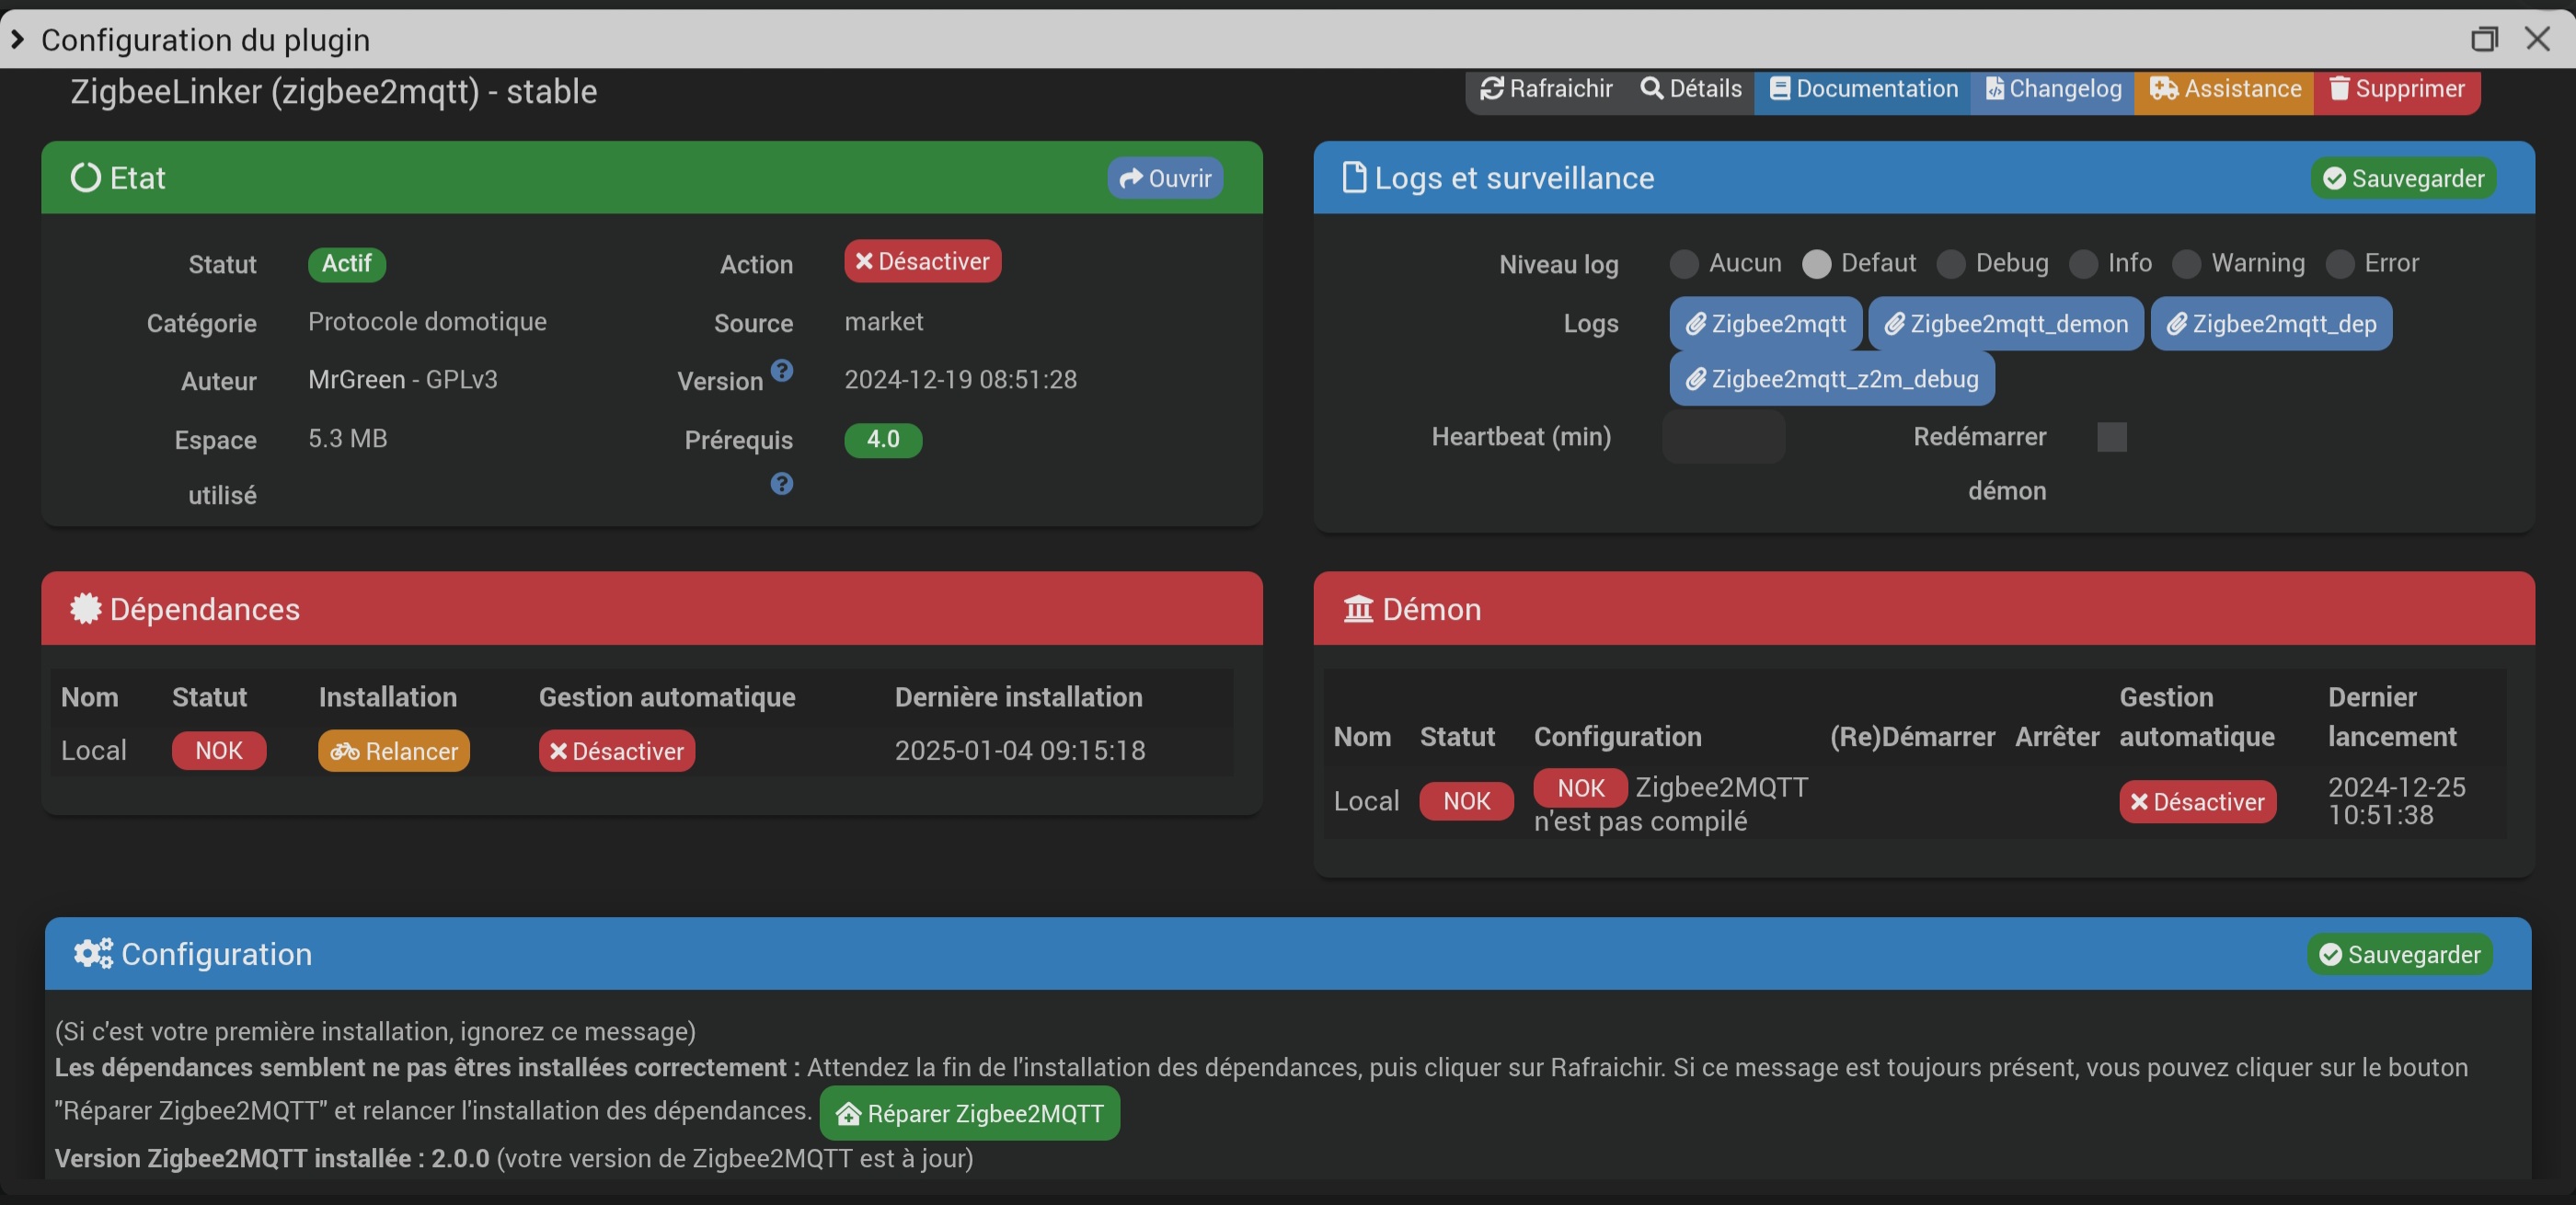Click the Configuration gears icon
2576x1205 pixels.
click(x=93, y=954)
